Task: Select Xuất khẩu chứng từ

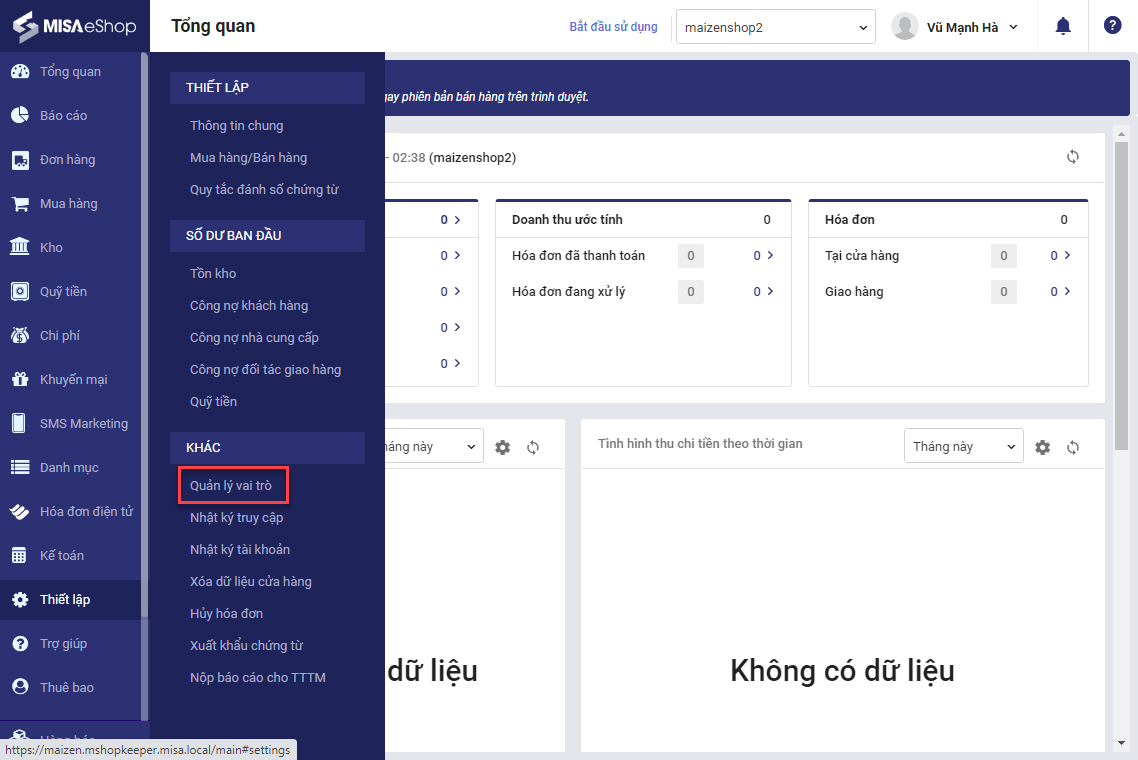Action: (x=246, y=645)
